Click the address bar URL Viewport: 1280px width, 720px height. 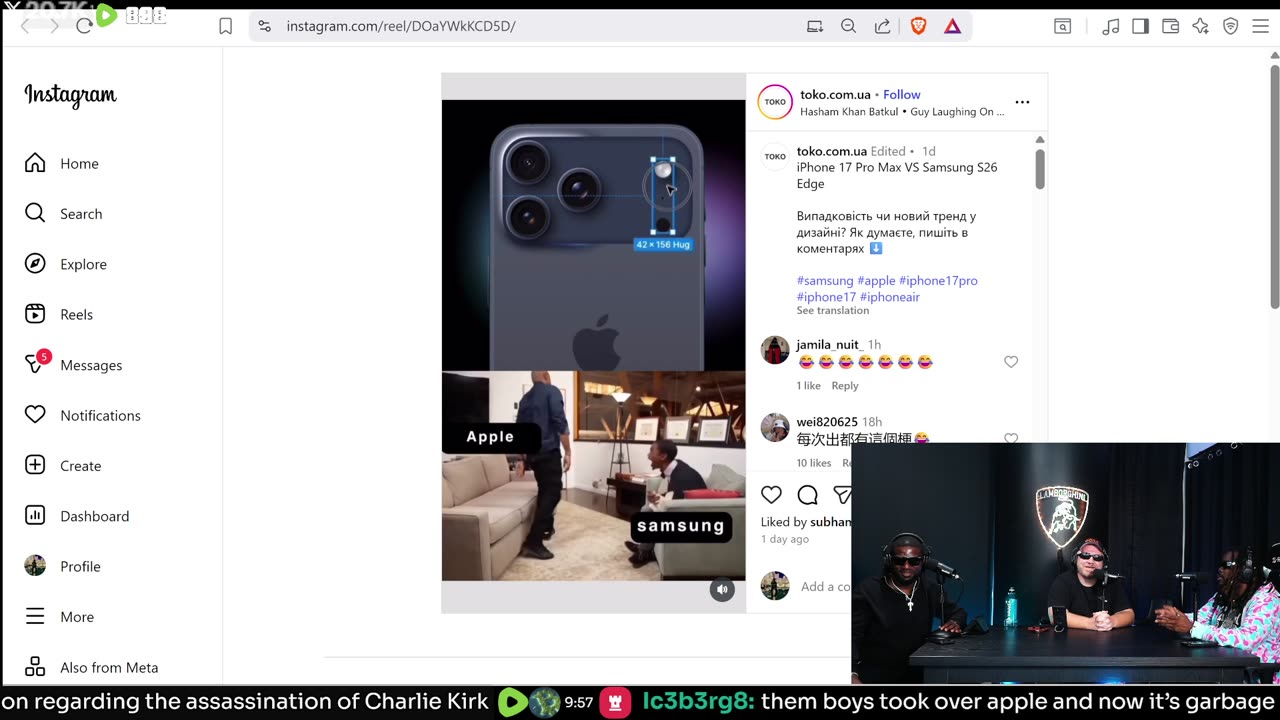[401, 26]
